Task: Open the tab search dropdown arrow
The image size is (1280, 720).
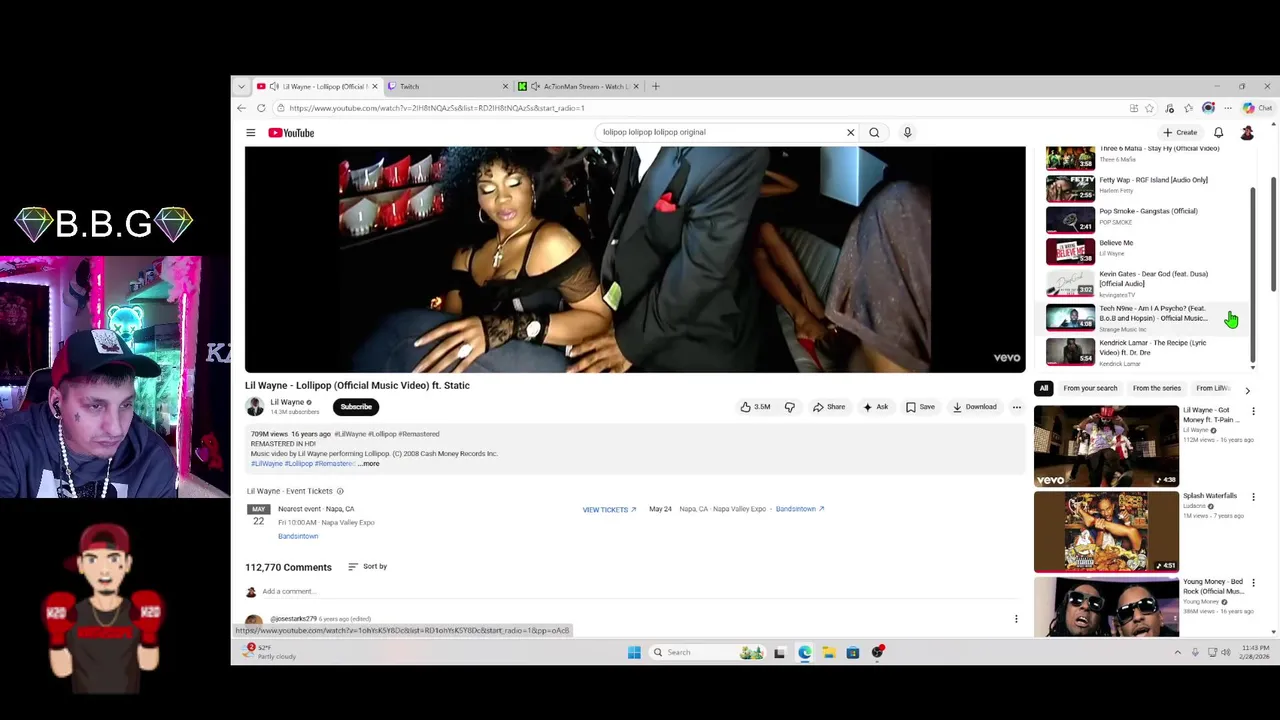Action: (241, 86)
